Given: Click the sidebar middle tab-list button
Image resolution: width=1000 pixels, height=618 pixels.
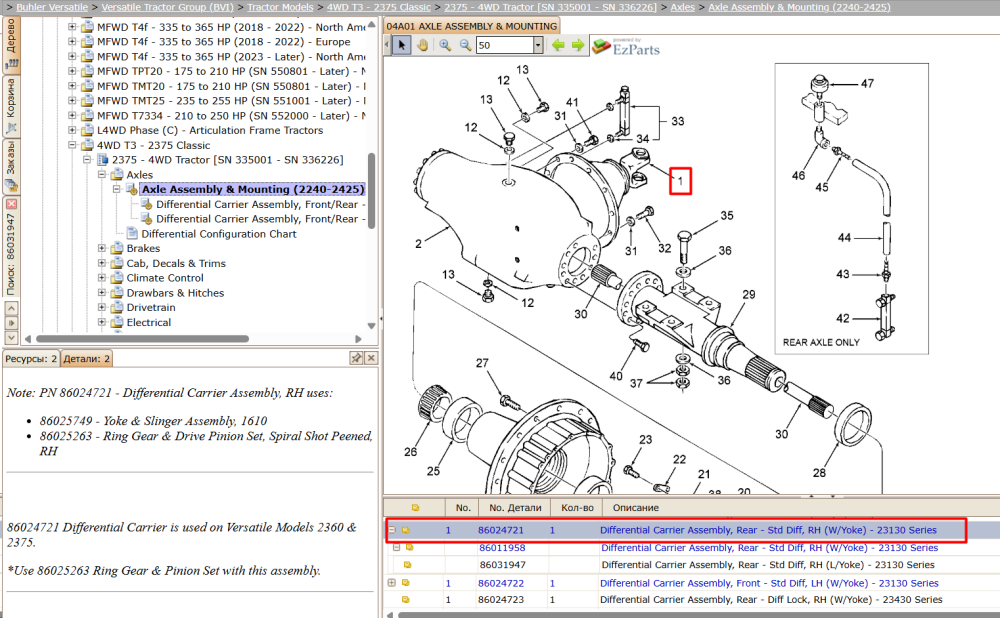Looking at the screenshot, I should click(11, 323).
